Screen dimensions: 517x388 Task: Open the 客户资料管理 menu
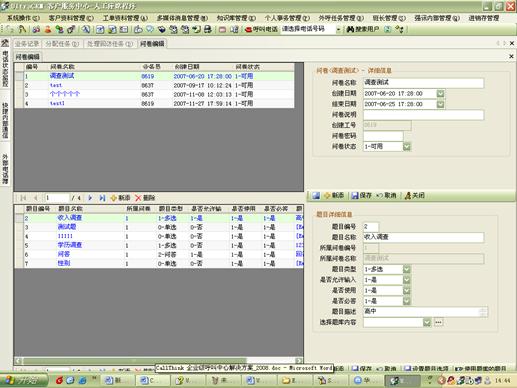[x=71, y=18]
